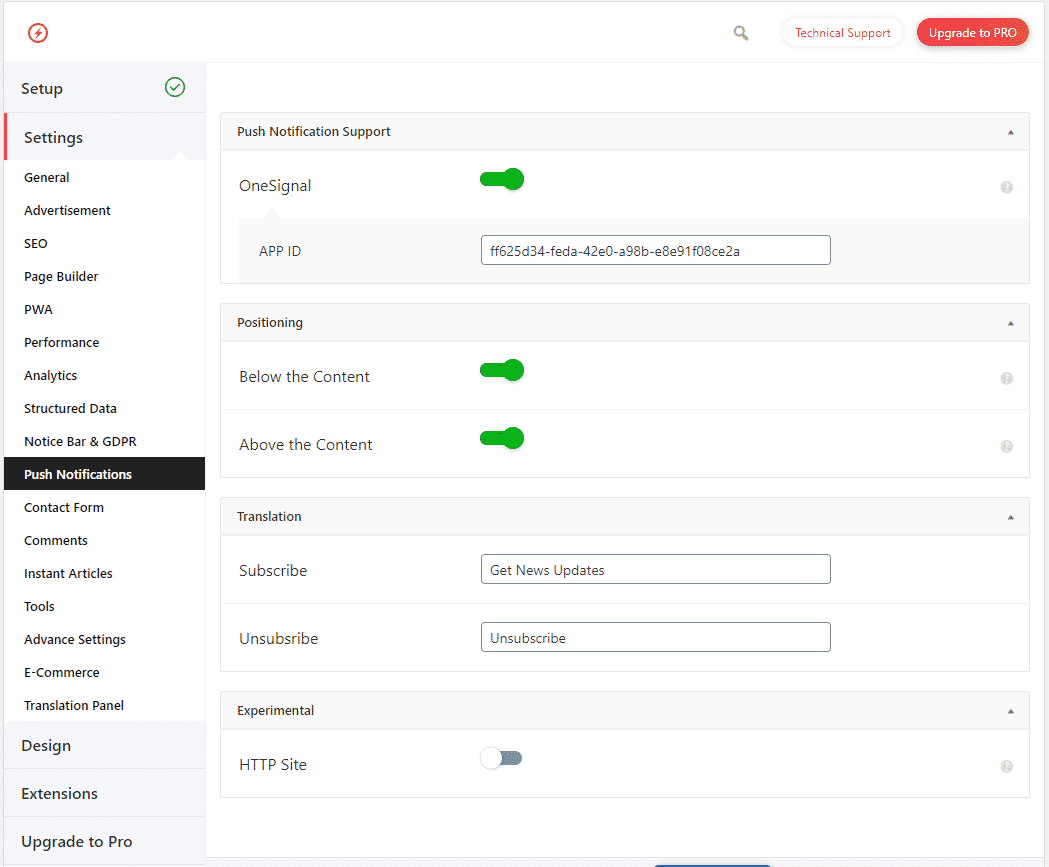Click help icon for Below the Content
The width and height of the screenshot is (1049, 867).
pos(1006,379)
